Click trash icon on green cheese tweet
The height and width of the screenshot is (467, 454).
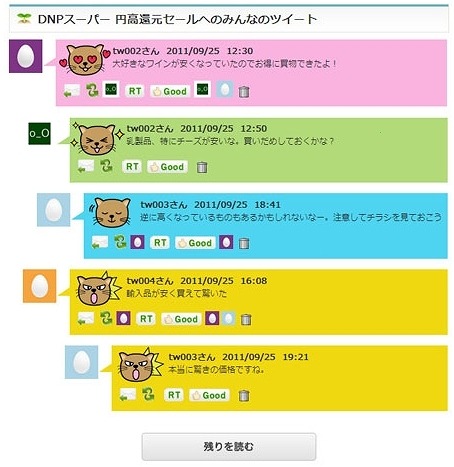pos(202,167)
